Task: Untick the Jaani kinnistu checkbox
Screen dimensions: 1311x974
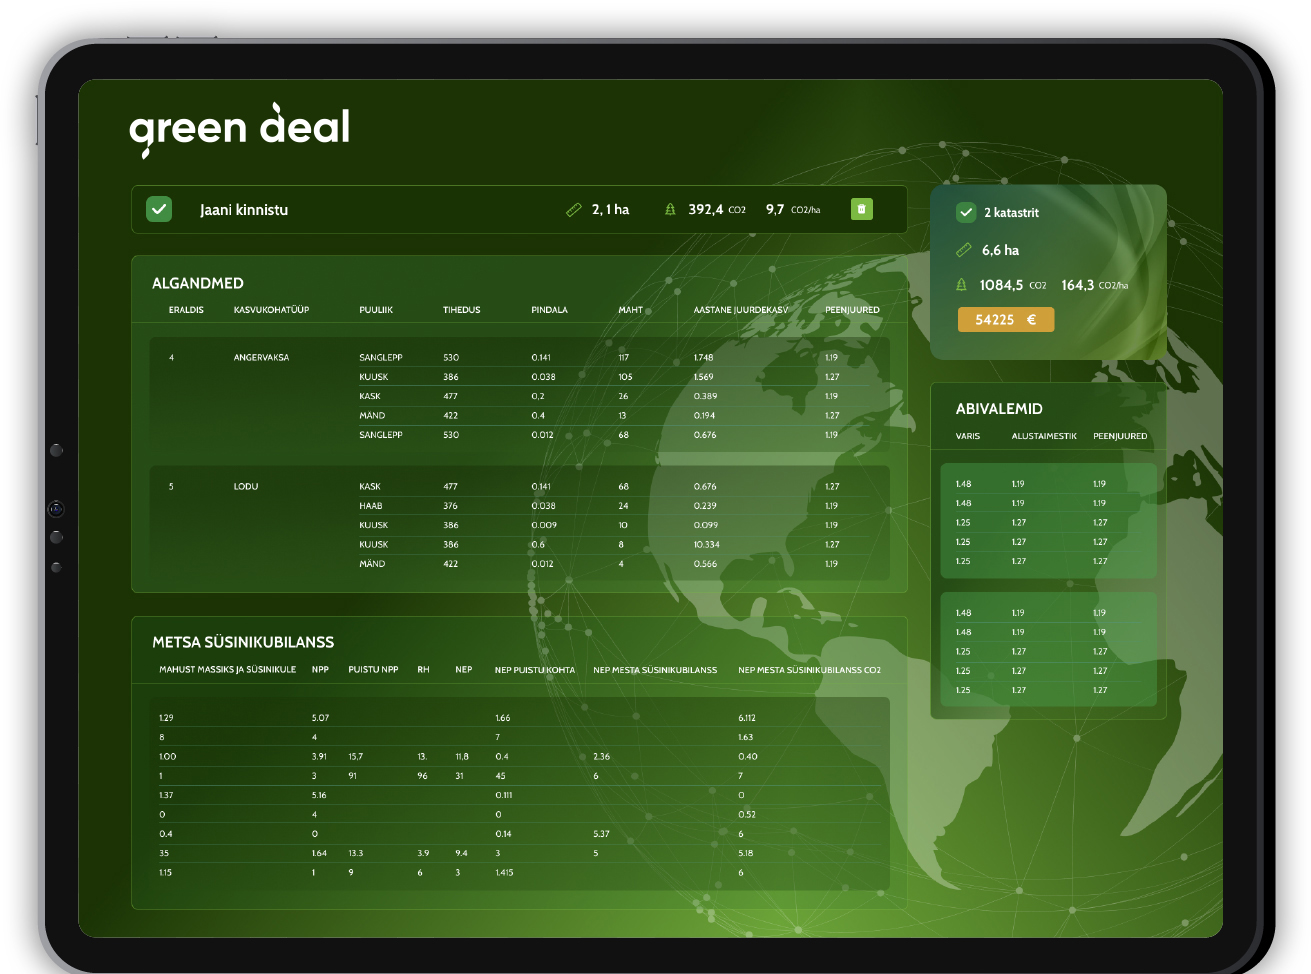Action: click(x=159, y=209)
